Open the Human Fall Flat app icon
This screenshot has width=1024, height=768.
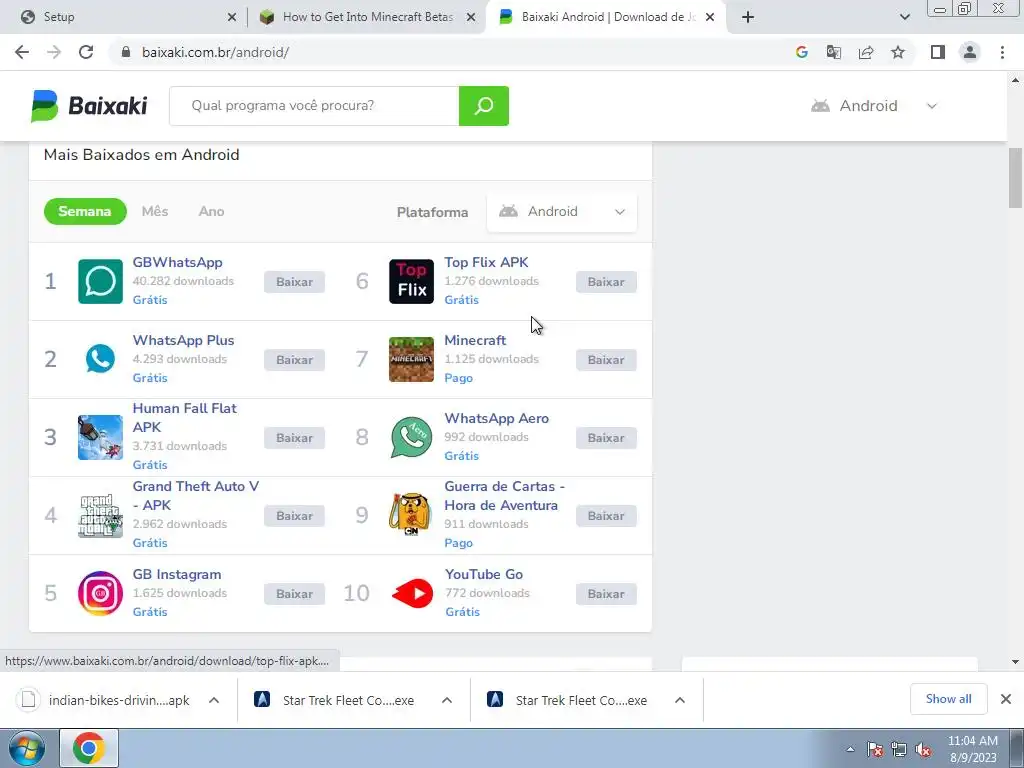tap(100, 438)
